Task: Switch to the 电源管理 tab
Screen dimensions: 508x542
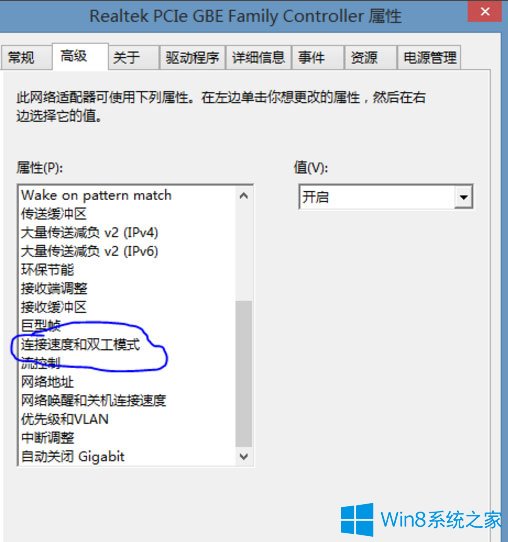Action: [429, 58]
